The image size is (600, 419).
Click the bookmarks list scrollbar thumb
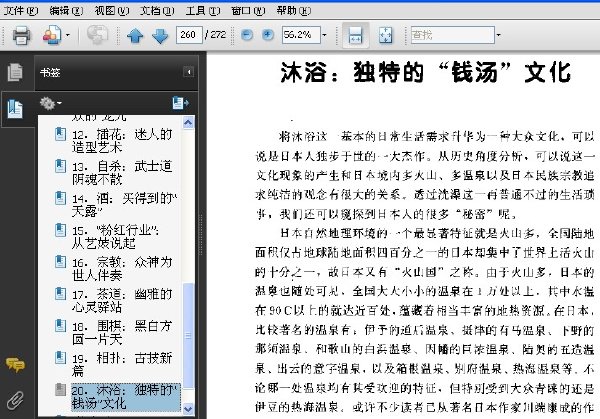click(188, 336)
